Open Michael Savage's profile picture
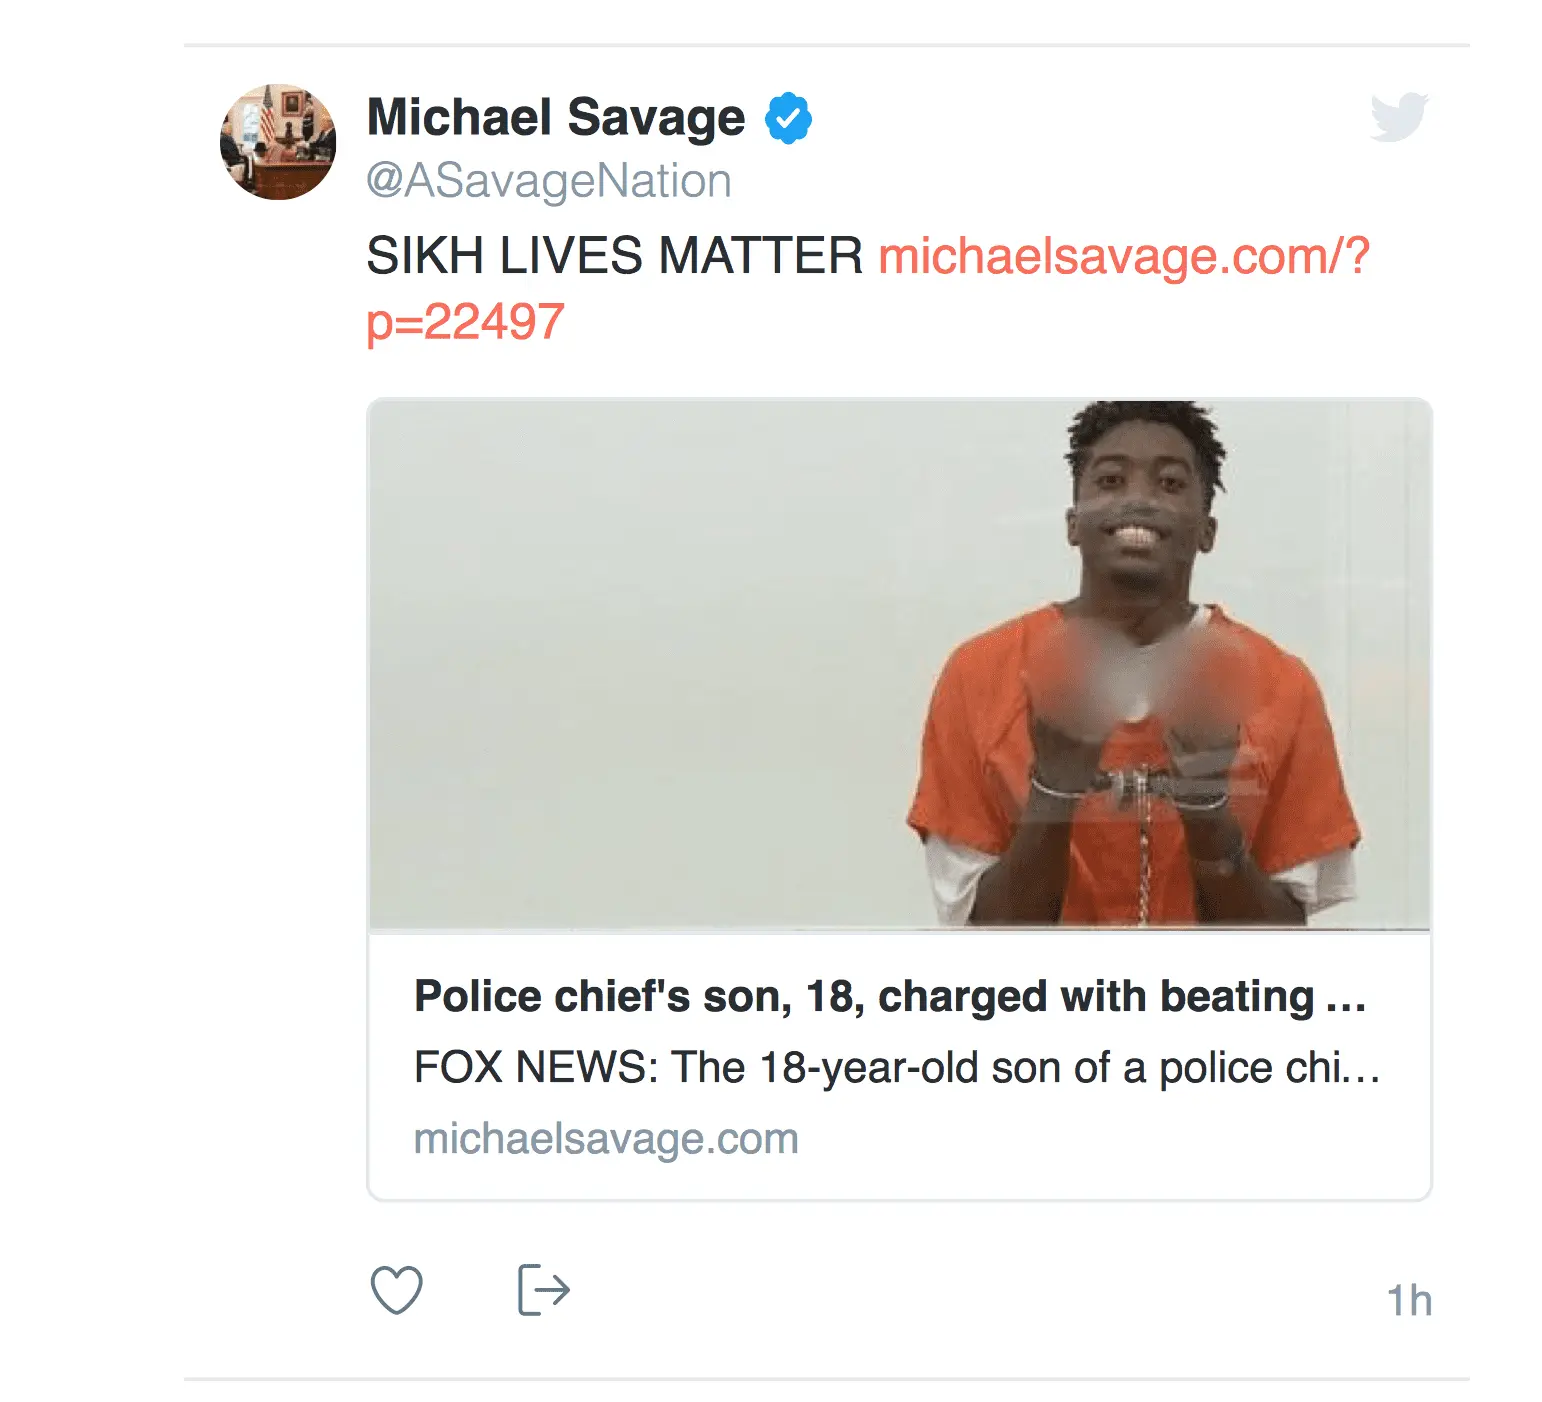 pos(278,142)
